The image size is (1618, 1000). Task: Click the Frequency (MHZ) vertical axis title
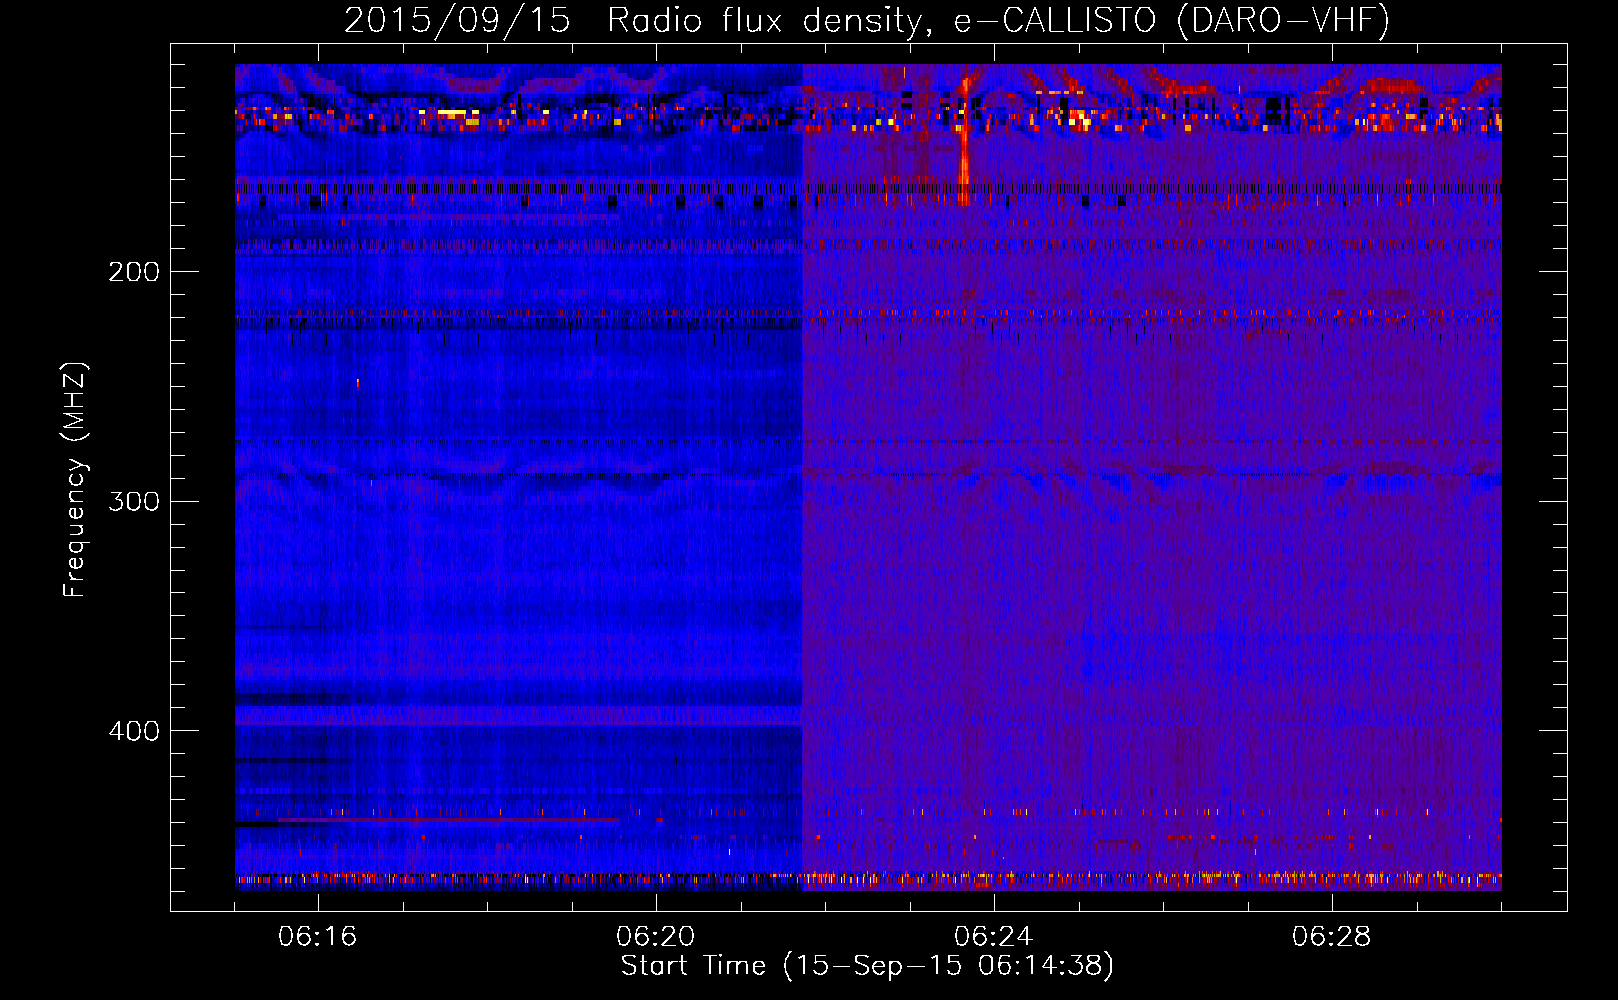click(x=75, y=480)
